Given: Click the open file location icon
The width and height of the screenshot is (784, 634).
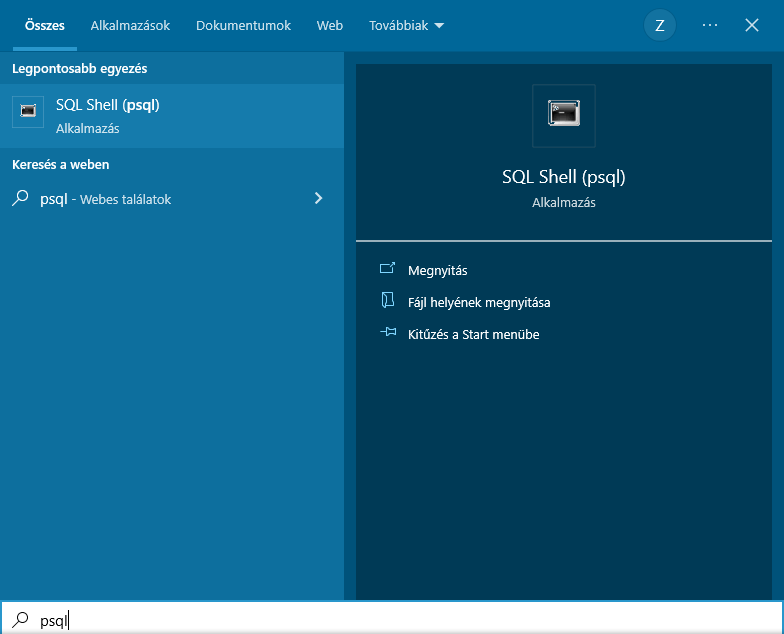Looking at the screenshot, I should click(388, 300).
